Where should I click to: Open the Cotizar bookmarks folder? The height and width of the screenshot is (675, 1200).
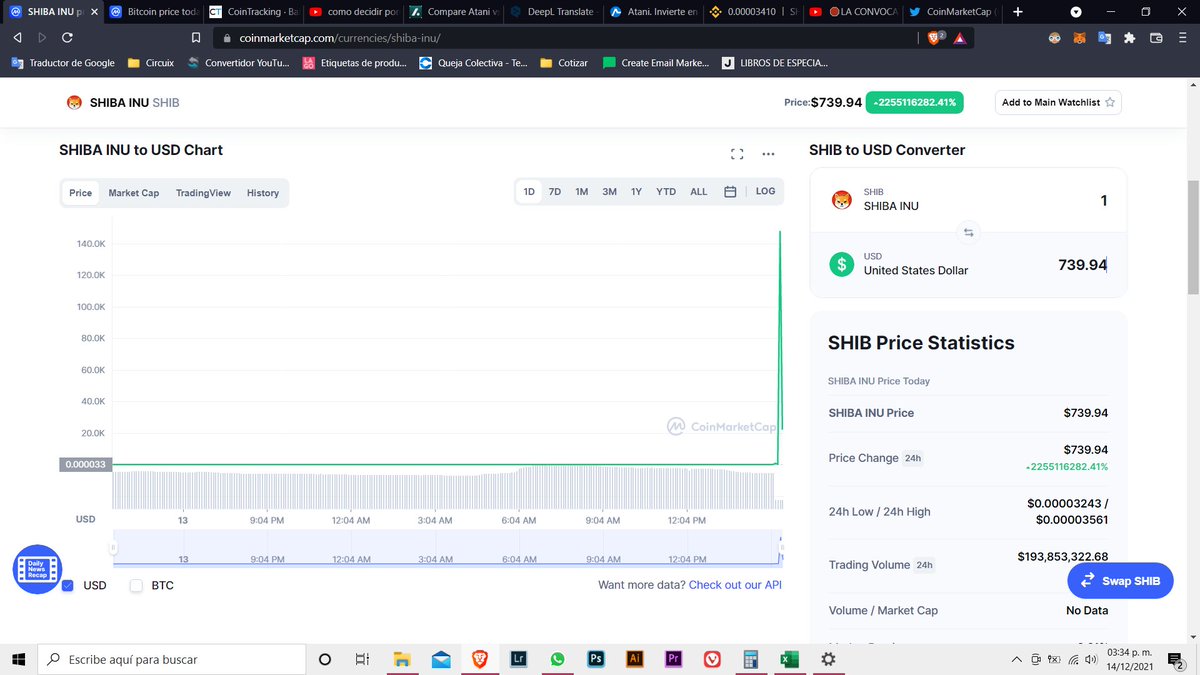(564, 62)
